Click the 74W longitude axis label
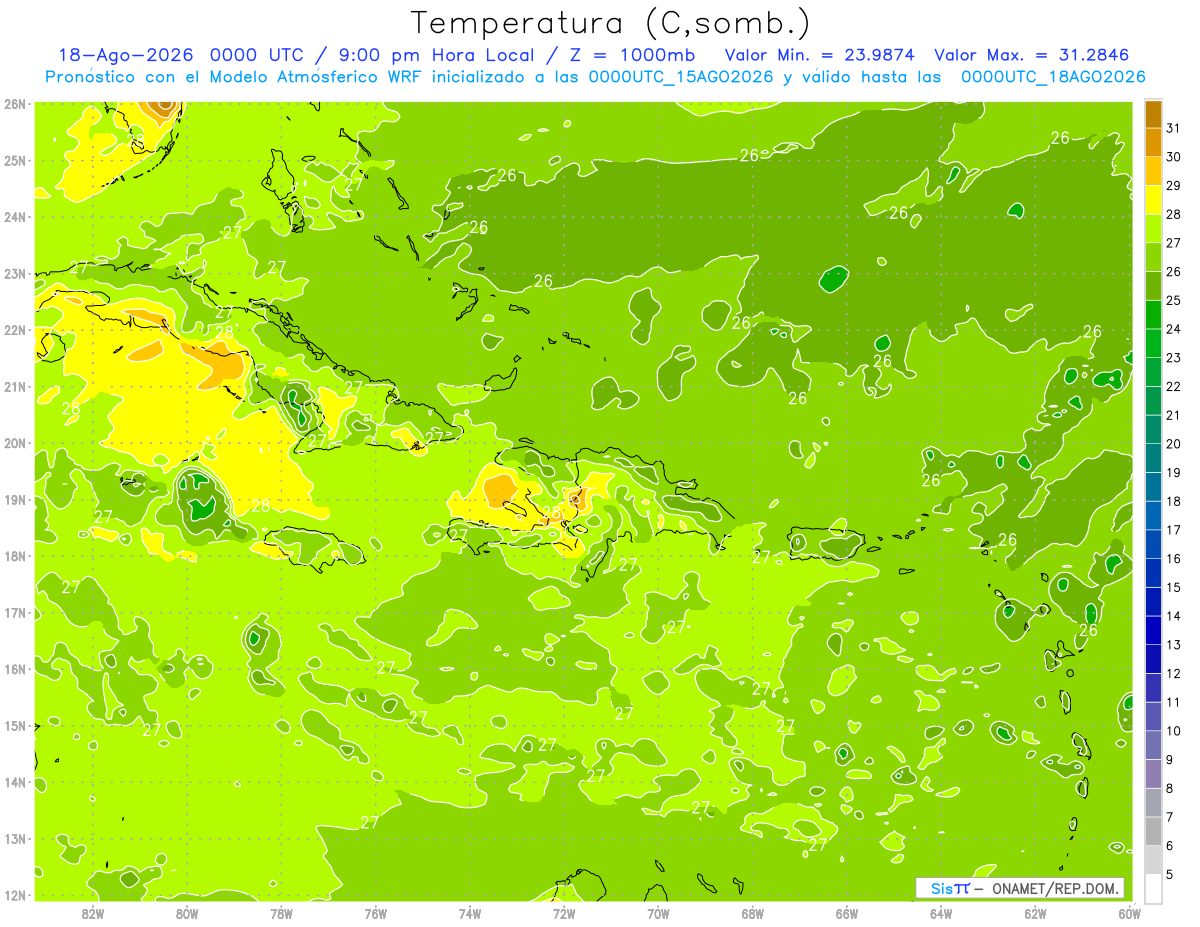 pyautogui.click(x=470, y=914)
